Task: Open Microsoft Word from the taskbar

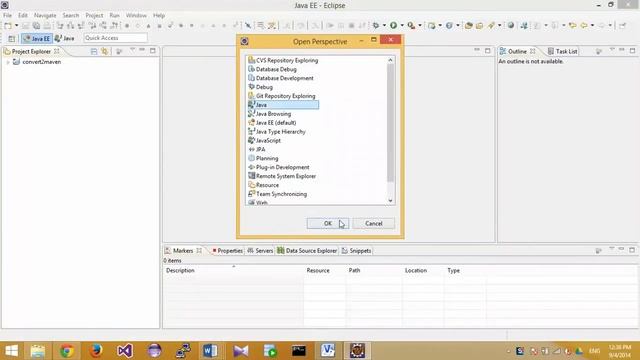Action: [x=211, y=351]
